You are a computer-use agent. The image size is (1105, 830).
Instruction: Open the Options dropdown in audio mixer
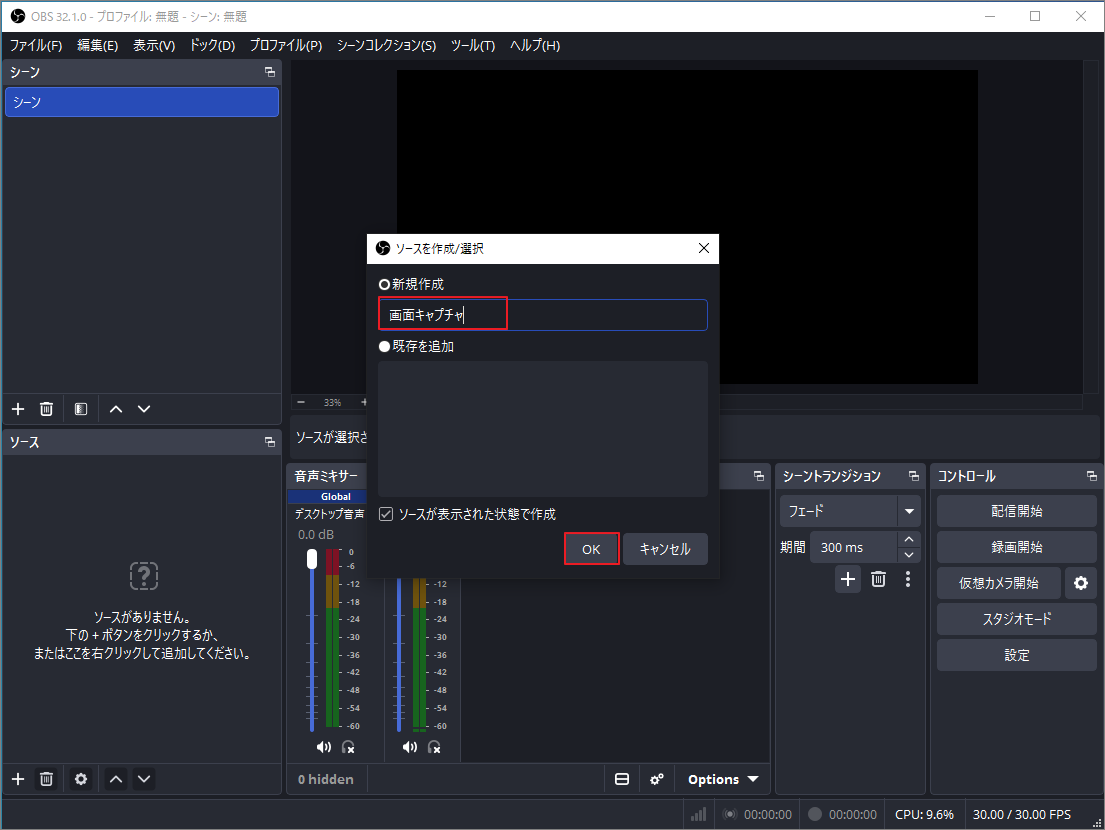pos(721,779)
